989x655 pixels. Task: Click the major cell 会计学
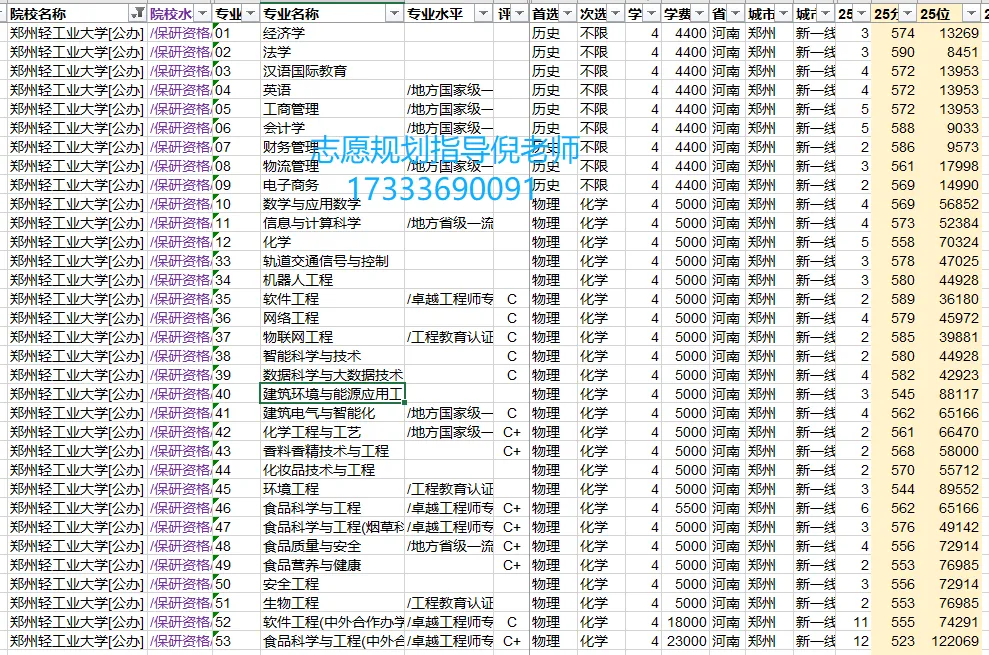(x=332, y=128)
